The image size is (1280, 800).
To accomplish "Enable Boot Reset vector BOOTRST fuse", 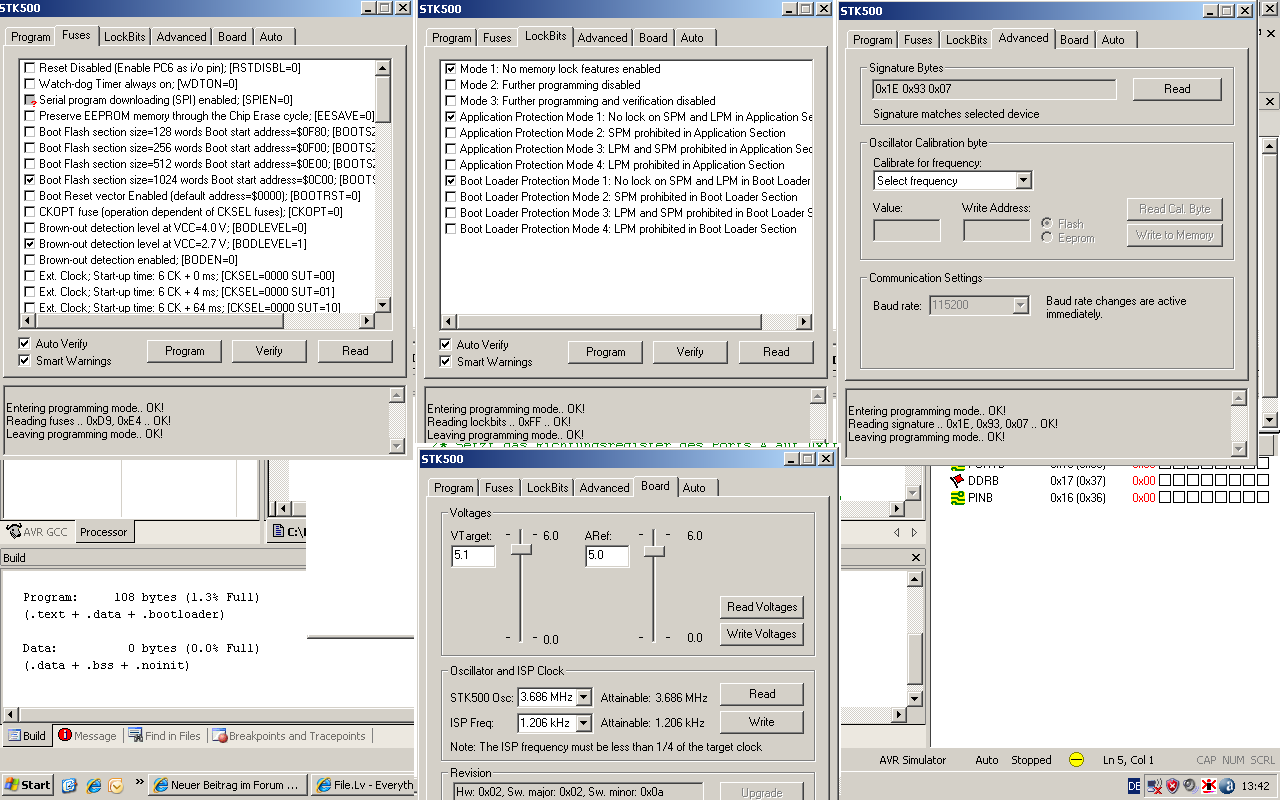I will coord(29,196).
